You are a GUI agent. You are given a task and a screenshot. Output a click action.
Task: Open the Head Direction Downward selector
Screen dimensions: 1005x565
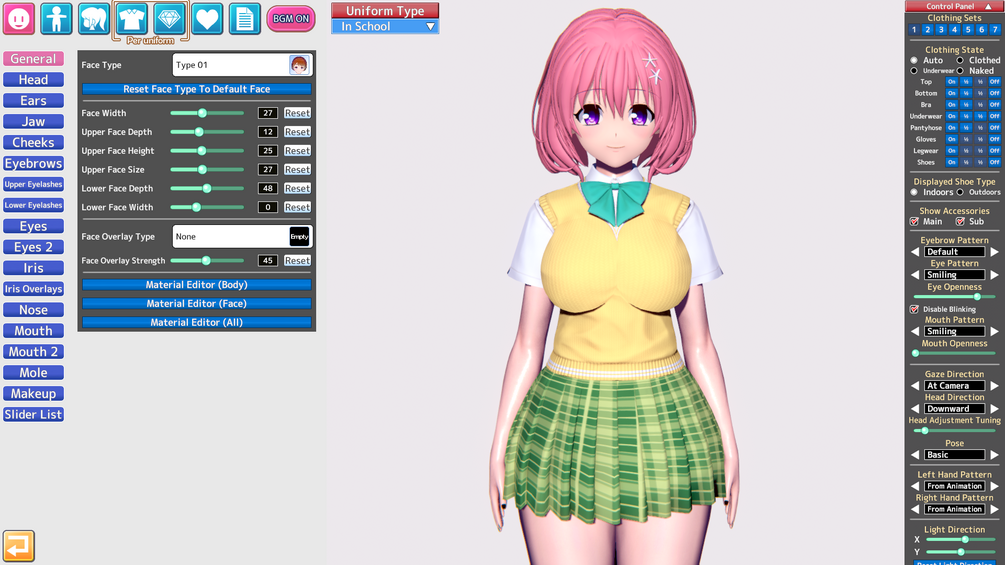tap(954, 409)
